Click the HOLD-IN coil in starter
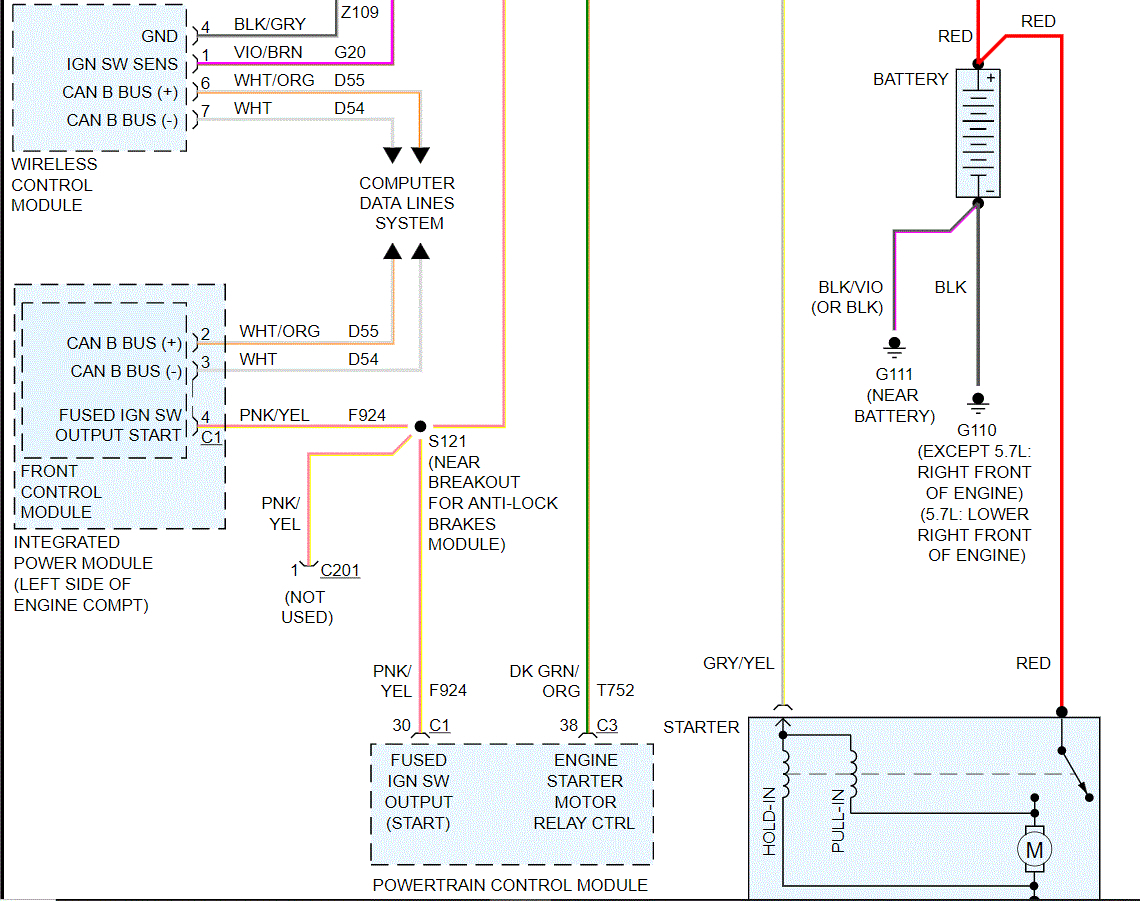The width and height of the screenshot is (1140, 901). (x=784, y=769)
